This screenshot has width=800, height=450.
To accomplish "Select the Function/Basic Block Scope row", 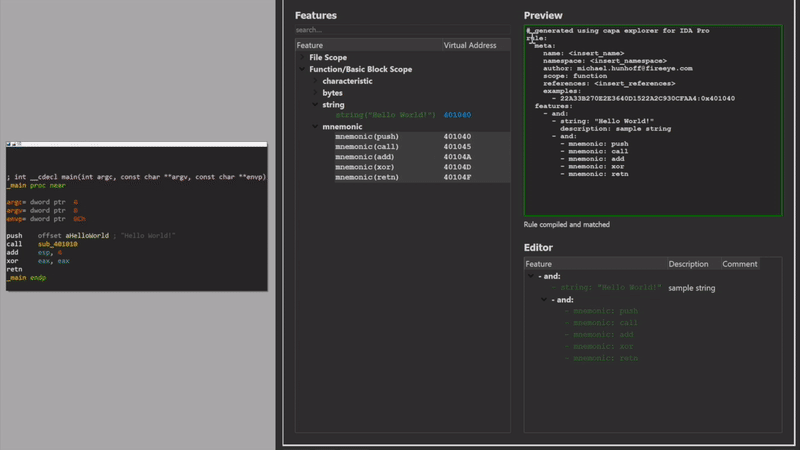I will (360, 69).
